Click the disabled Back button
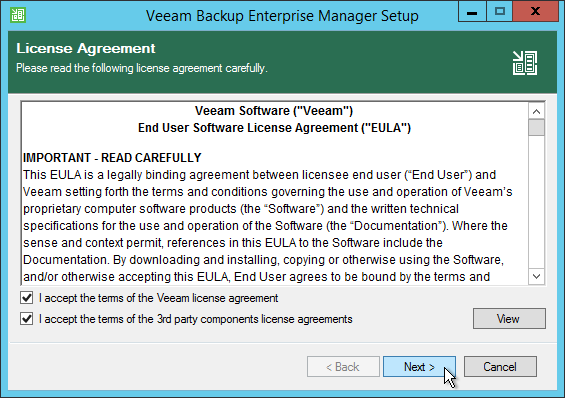 (x=343, y=367)
